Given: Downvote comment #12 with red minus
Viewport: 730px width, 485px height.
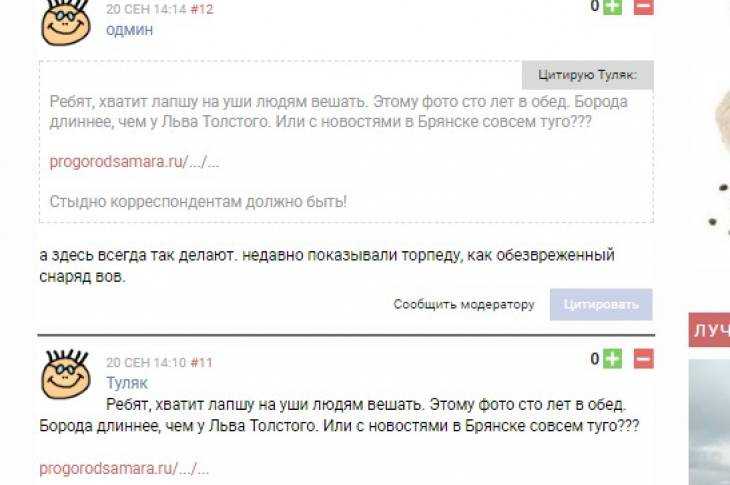Looking at the screenshot, I should coord(644,7).
